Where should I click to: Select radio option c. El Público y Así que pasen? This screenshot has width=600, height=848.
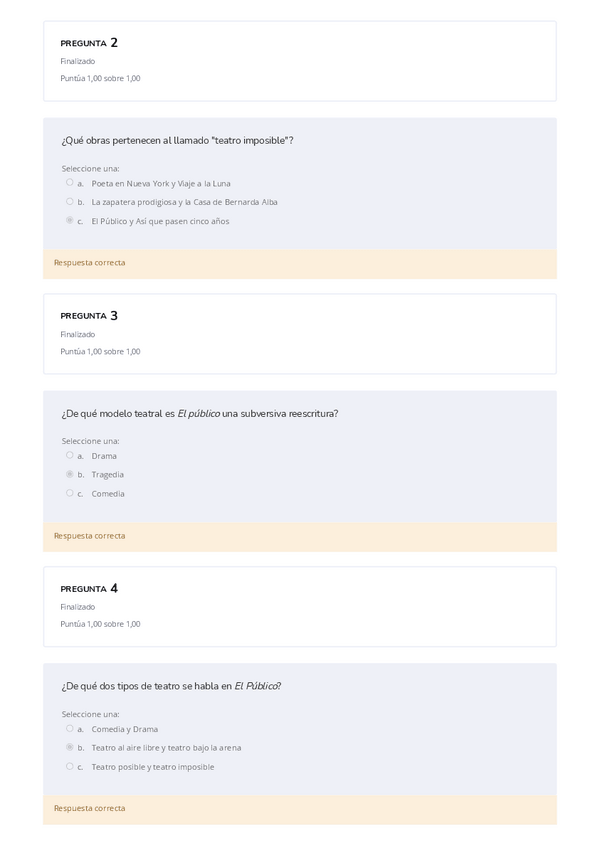coord(70,220)
